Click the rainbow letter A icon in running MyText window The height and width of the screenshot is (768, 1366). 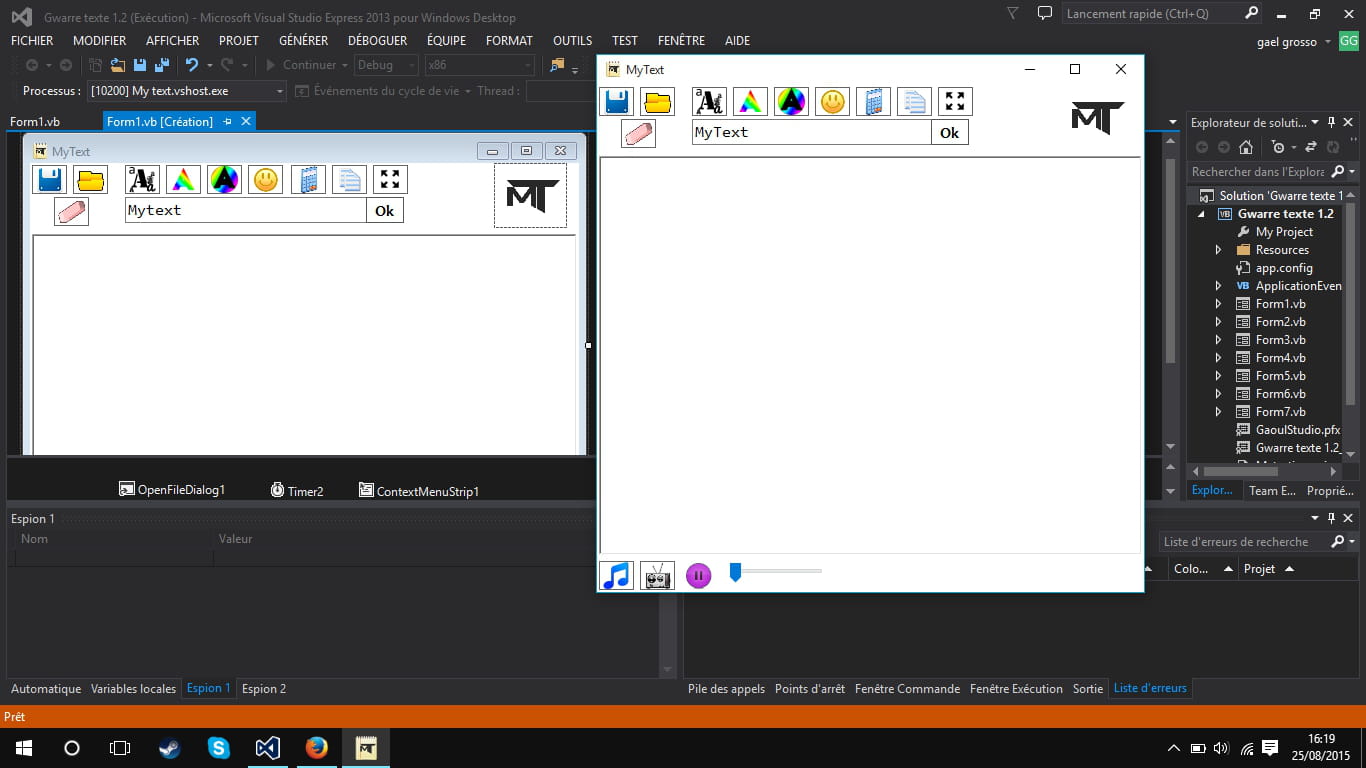(750, 102)
